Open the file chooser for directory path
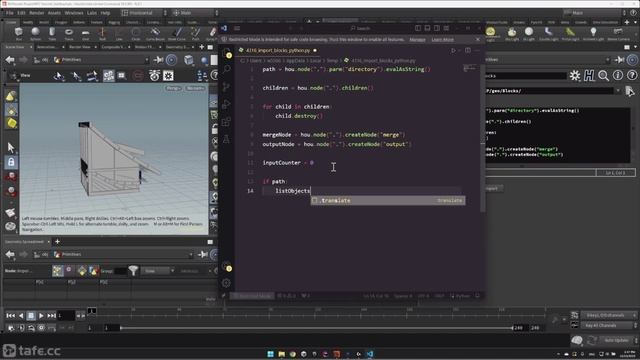The image size is (640, 360). [630, 91]
